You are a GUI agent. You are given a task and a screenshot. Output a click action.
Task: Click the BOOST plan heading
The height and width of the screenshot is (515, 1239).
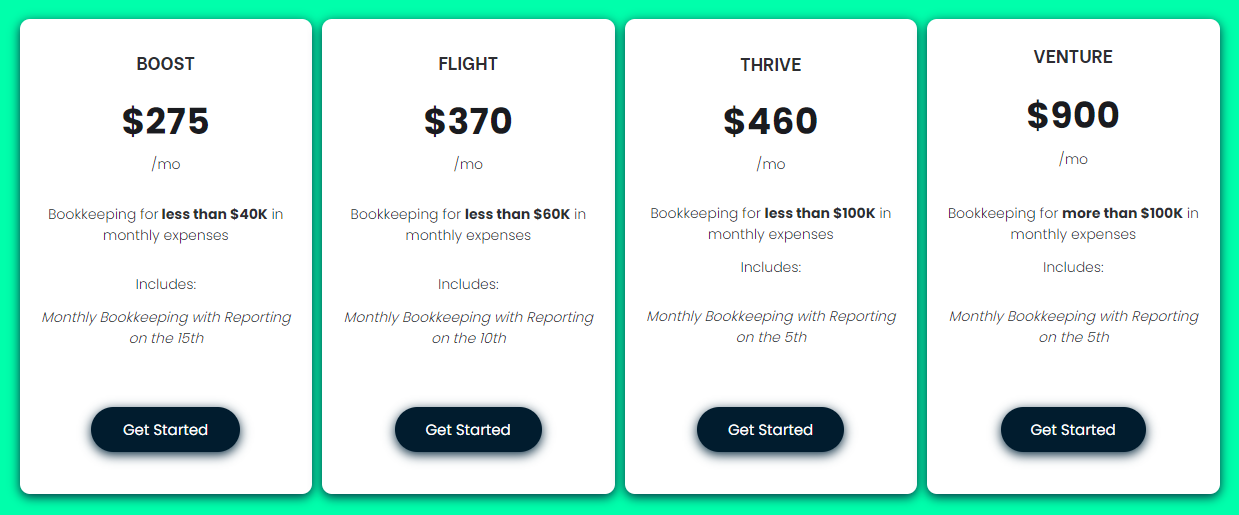(x=166, y=64)
